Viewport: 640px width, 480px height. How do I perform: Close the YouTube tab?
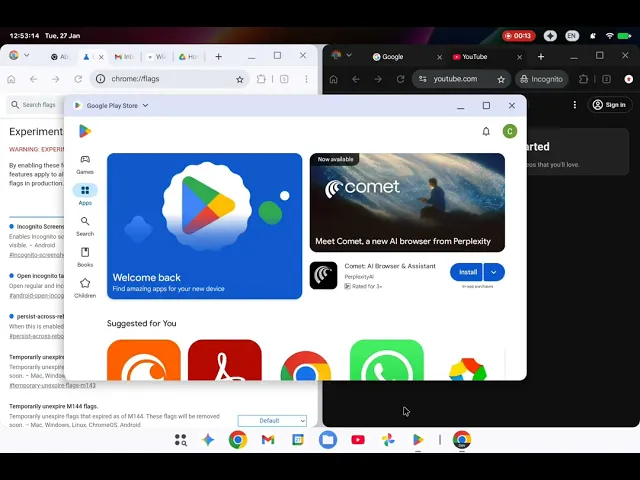point(519,57)
